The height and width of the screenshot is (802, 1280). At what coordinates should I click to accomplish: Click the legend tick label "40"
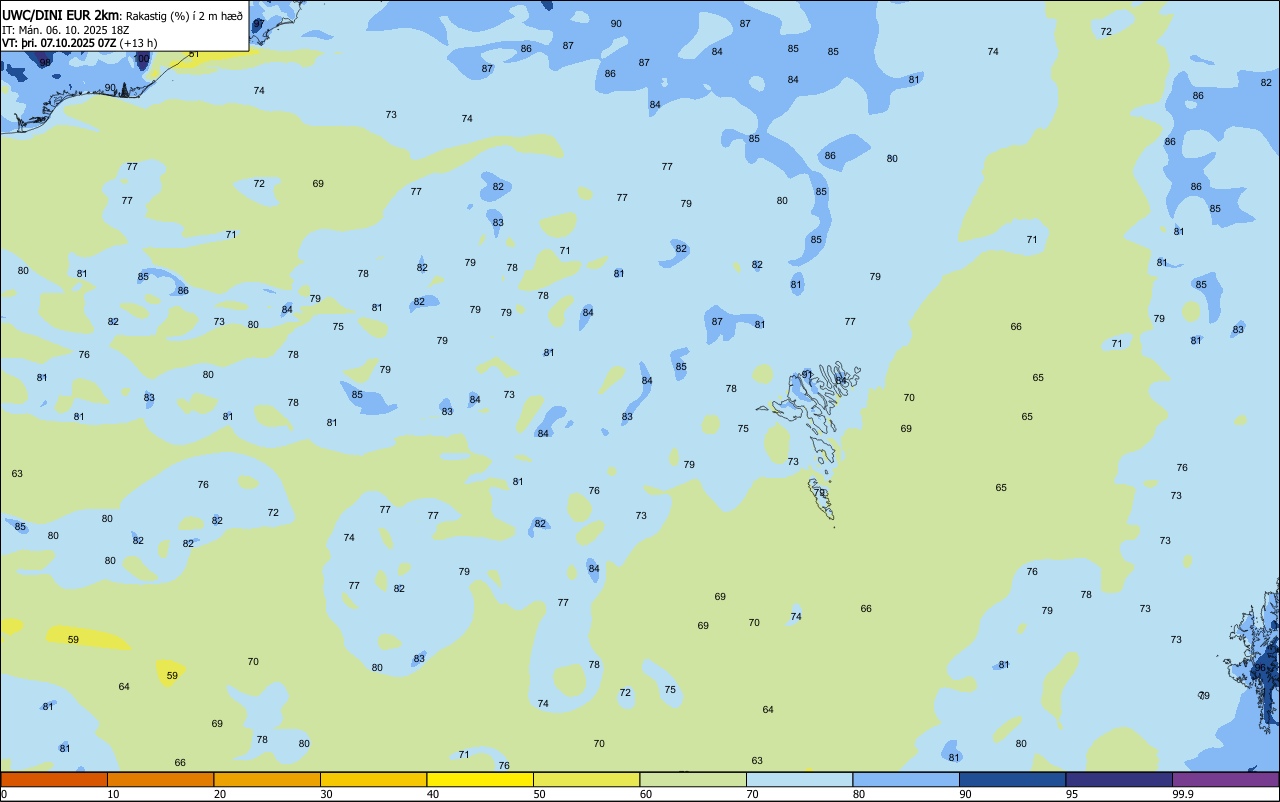[433, 794]
